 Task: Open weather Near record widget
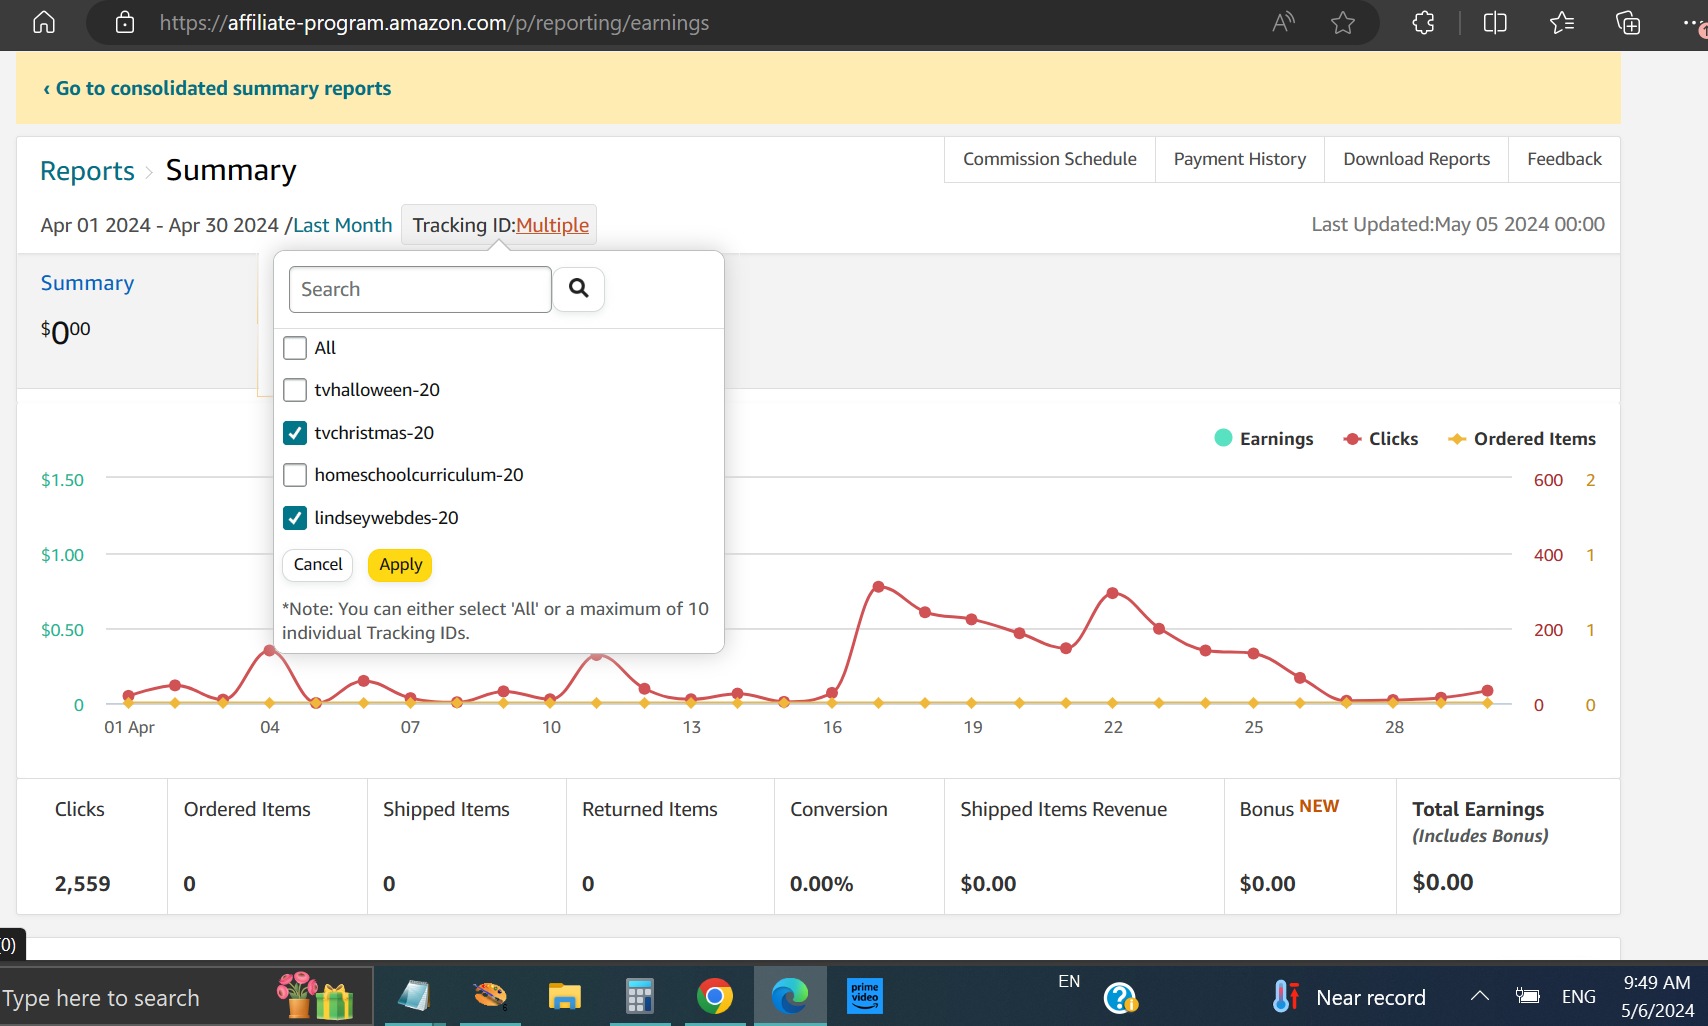pyautogui.click(x=1350, y=997)
